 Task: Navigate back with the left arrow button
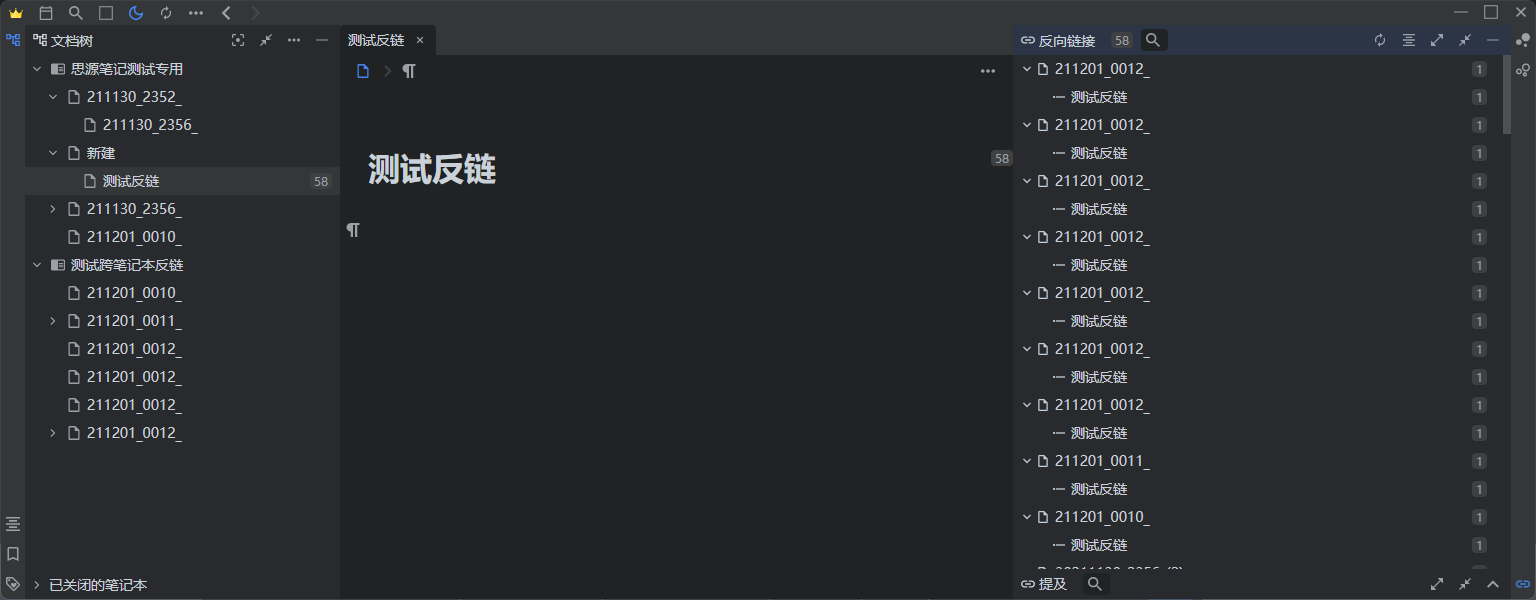[226, 13]
